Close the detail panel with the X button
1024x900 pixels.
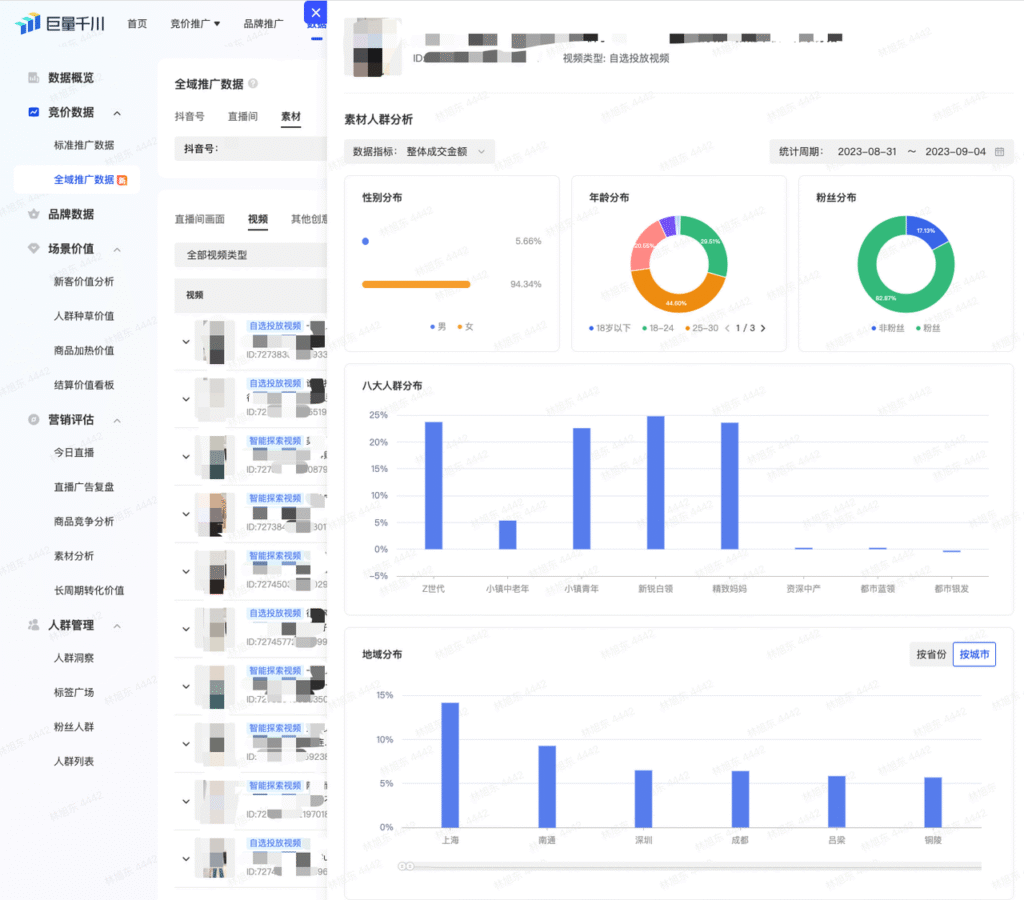pos(316,13)
